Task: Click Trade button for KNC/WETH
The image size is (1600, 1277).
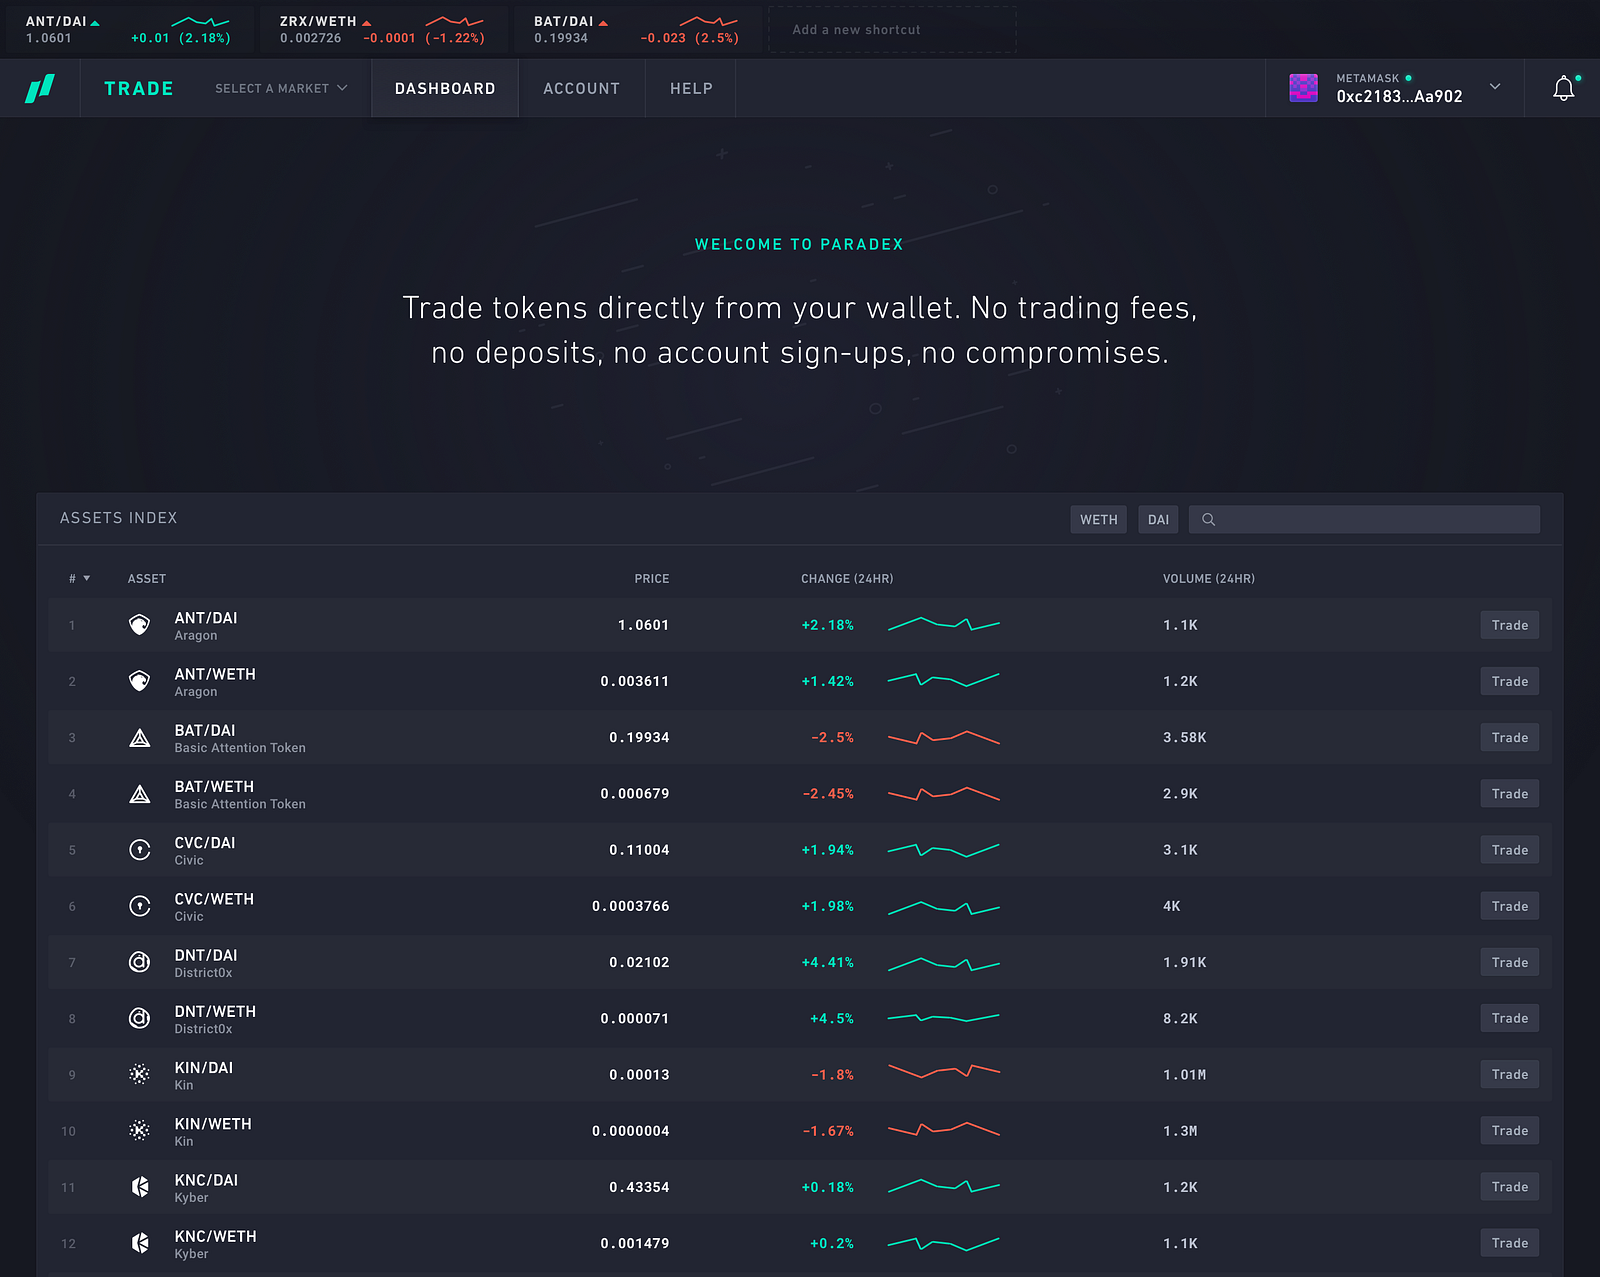Action: coord(1509,1243)
